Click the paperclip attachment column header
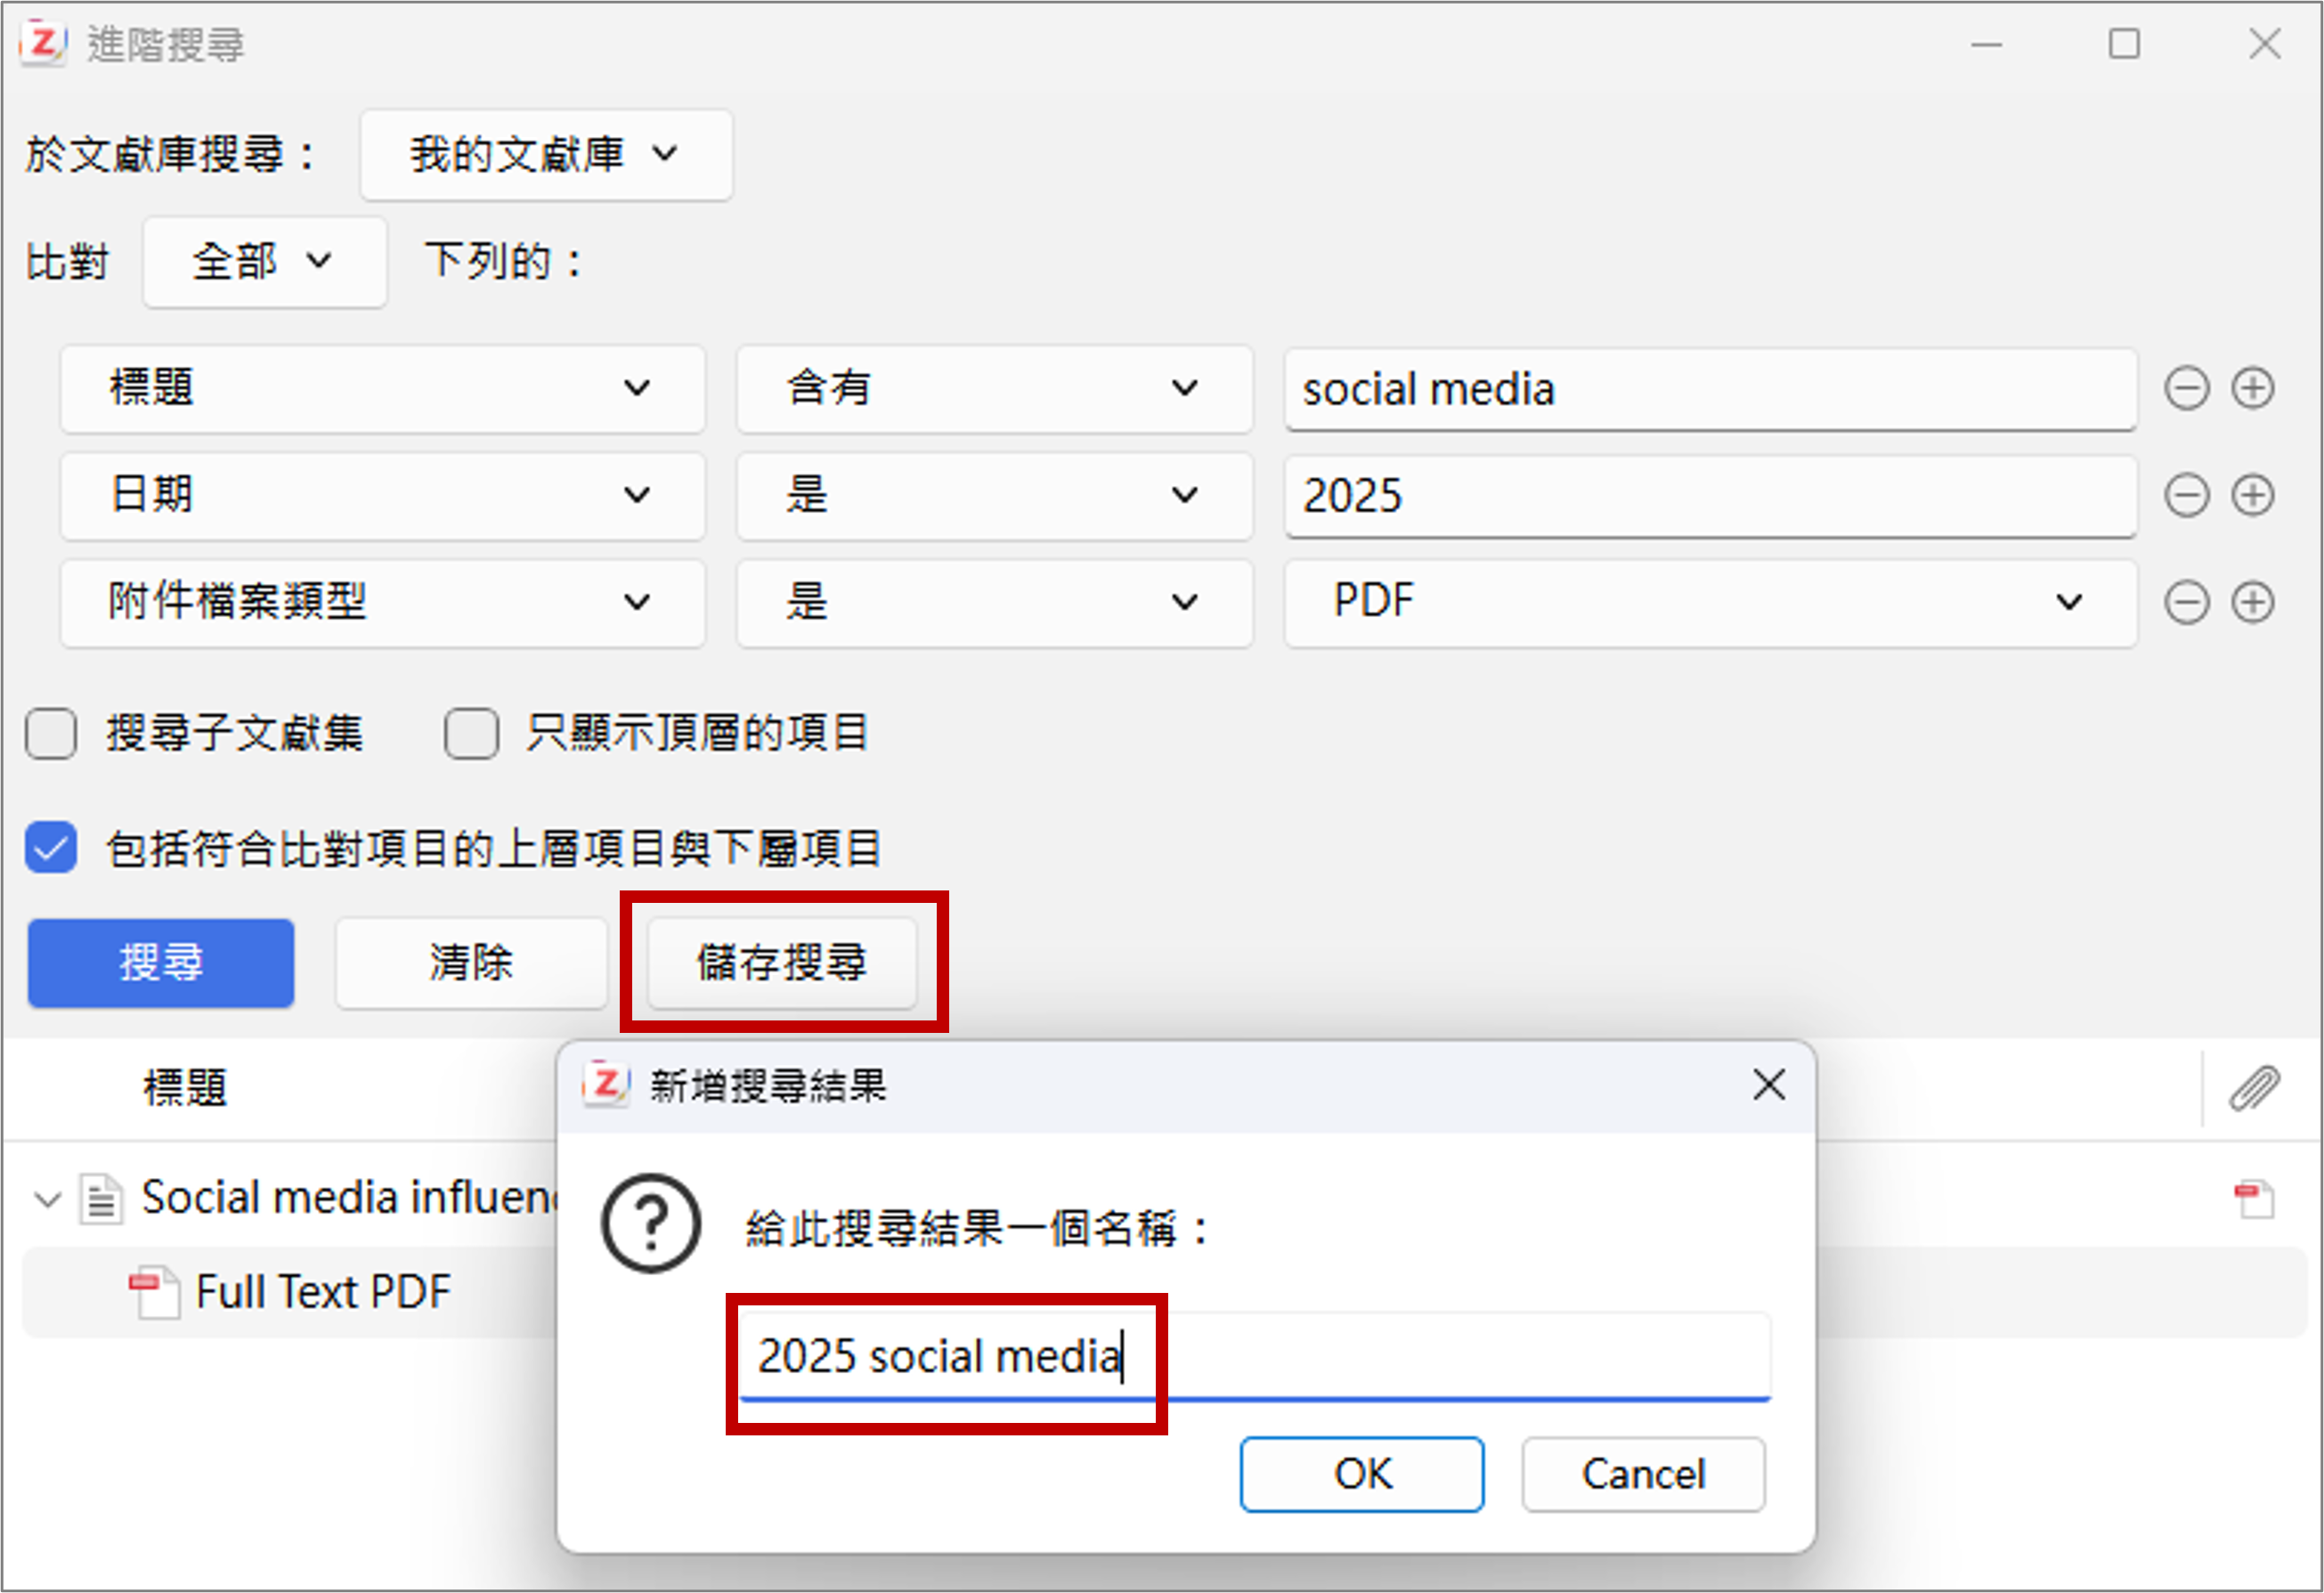Image resolution: width=2324 pixels, height=1593 pixels. coord(2254,1088)
